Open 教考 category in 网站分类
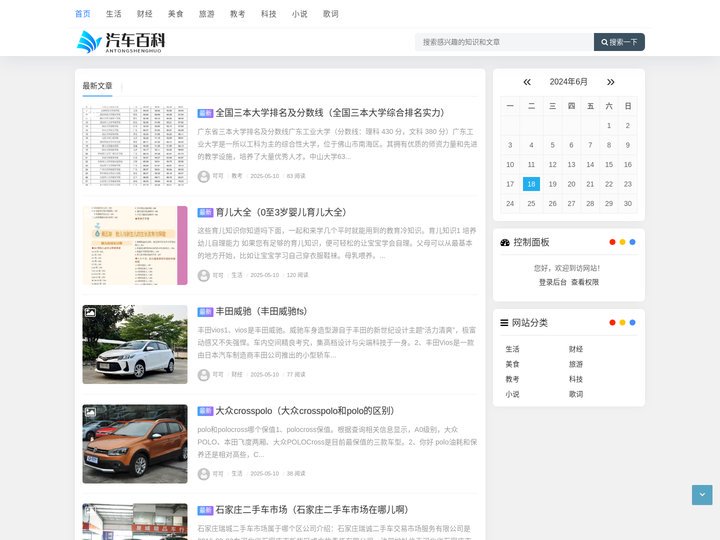This screenshot has width=720, height=540. pos(512,379)
